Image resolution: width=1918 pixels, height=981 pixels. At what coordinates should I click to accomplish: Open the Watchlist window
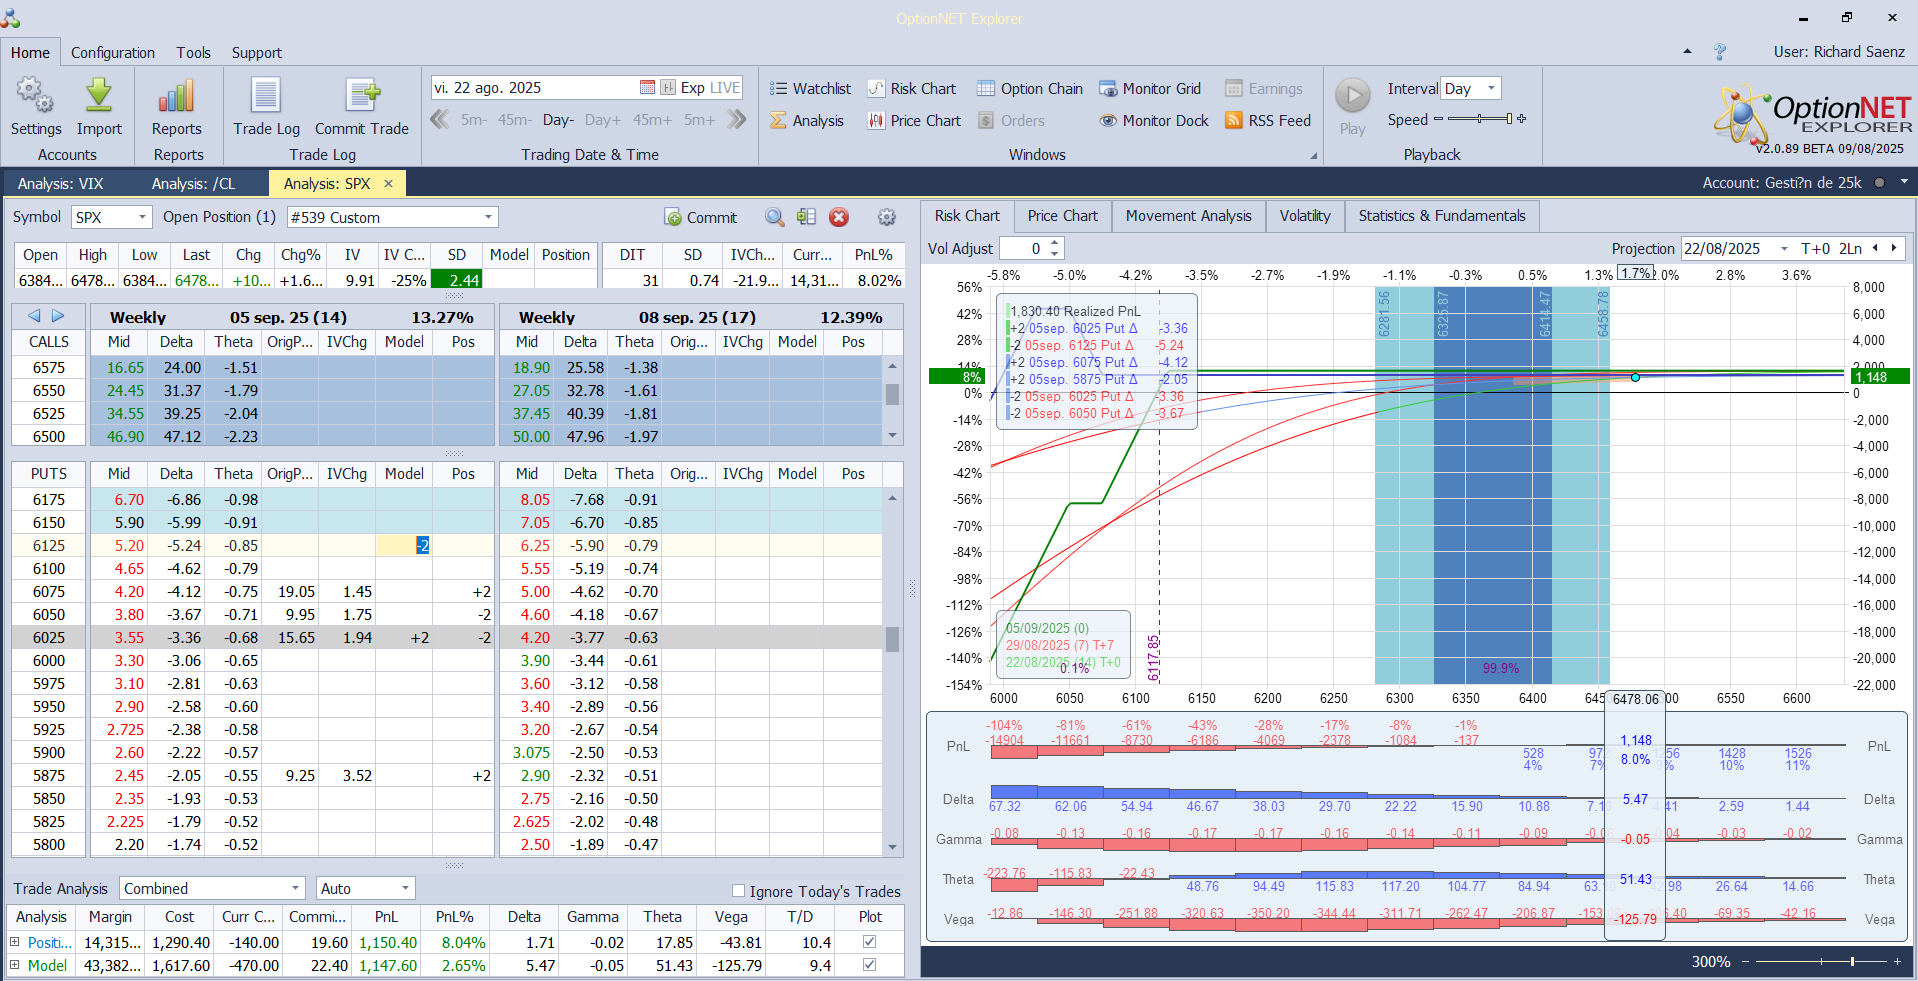(x=810, y=89)
